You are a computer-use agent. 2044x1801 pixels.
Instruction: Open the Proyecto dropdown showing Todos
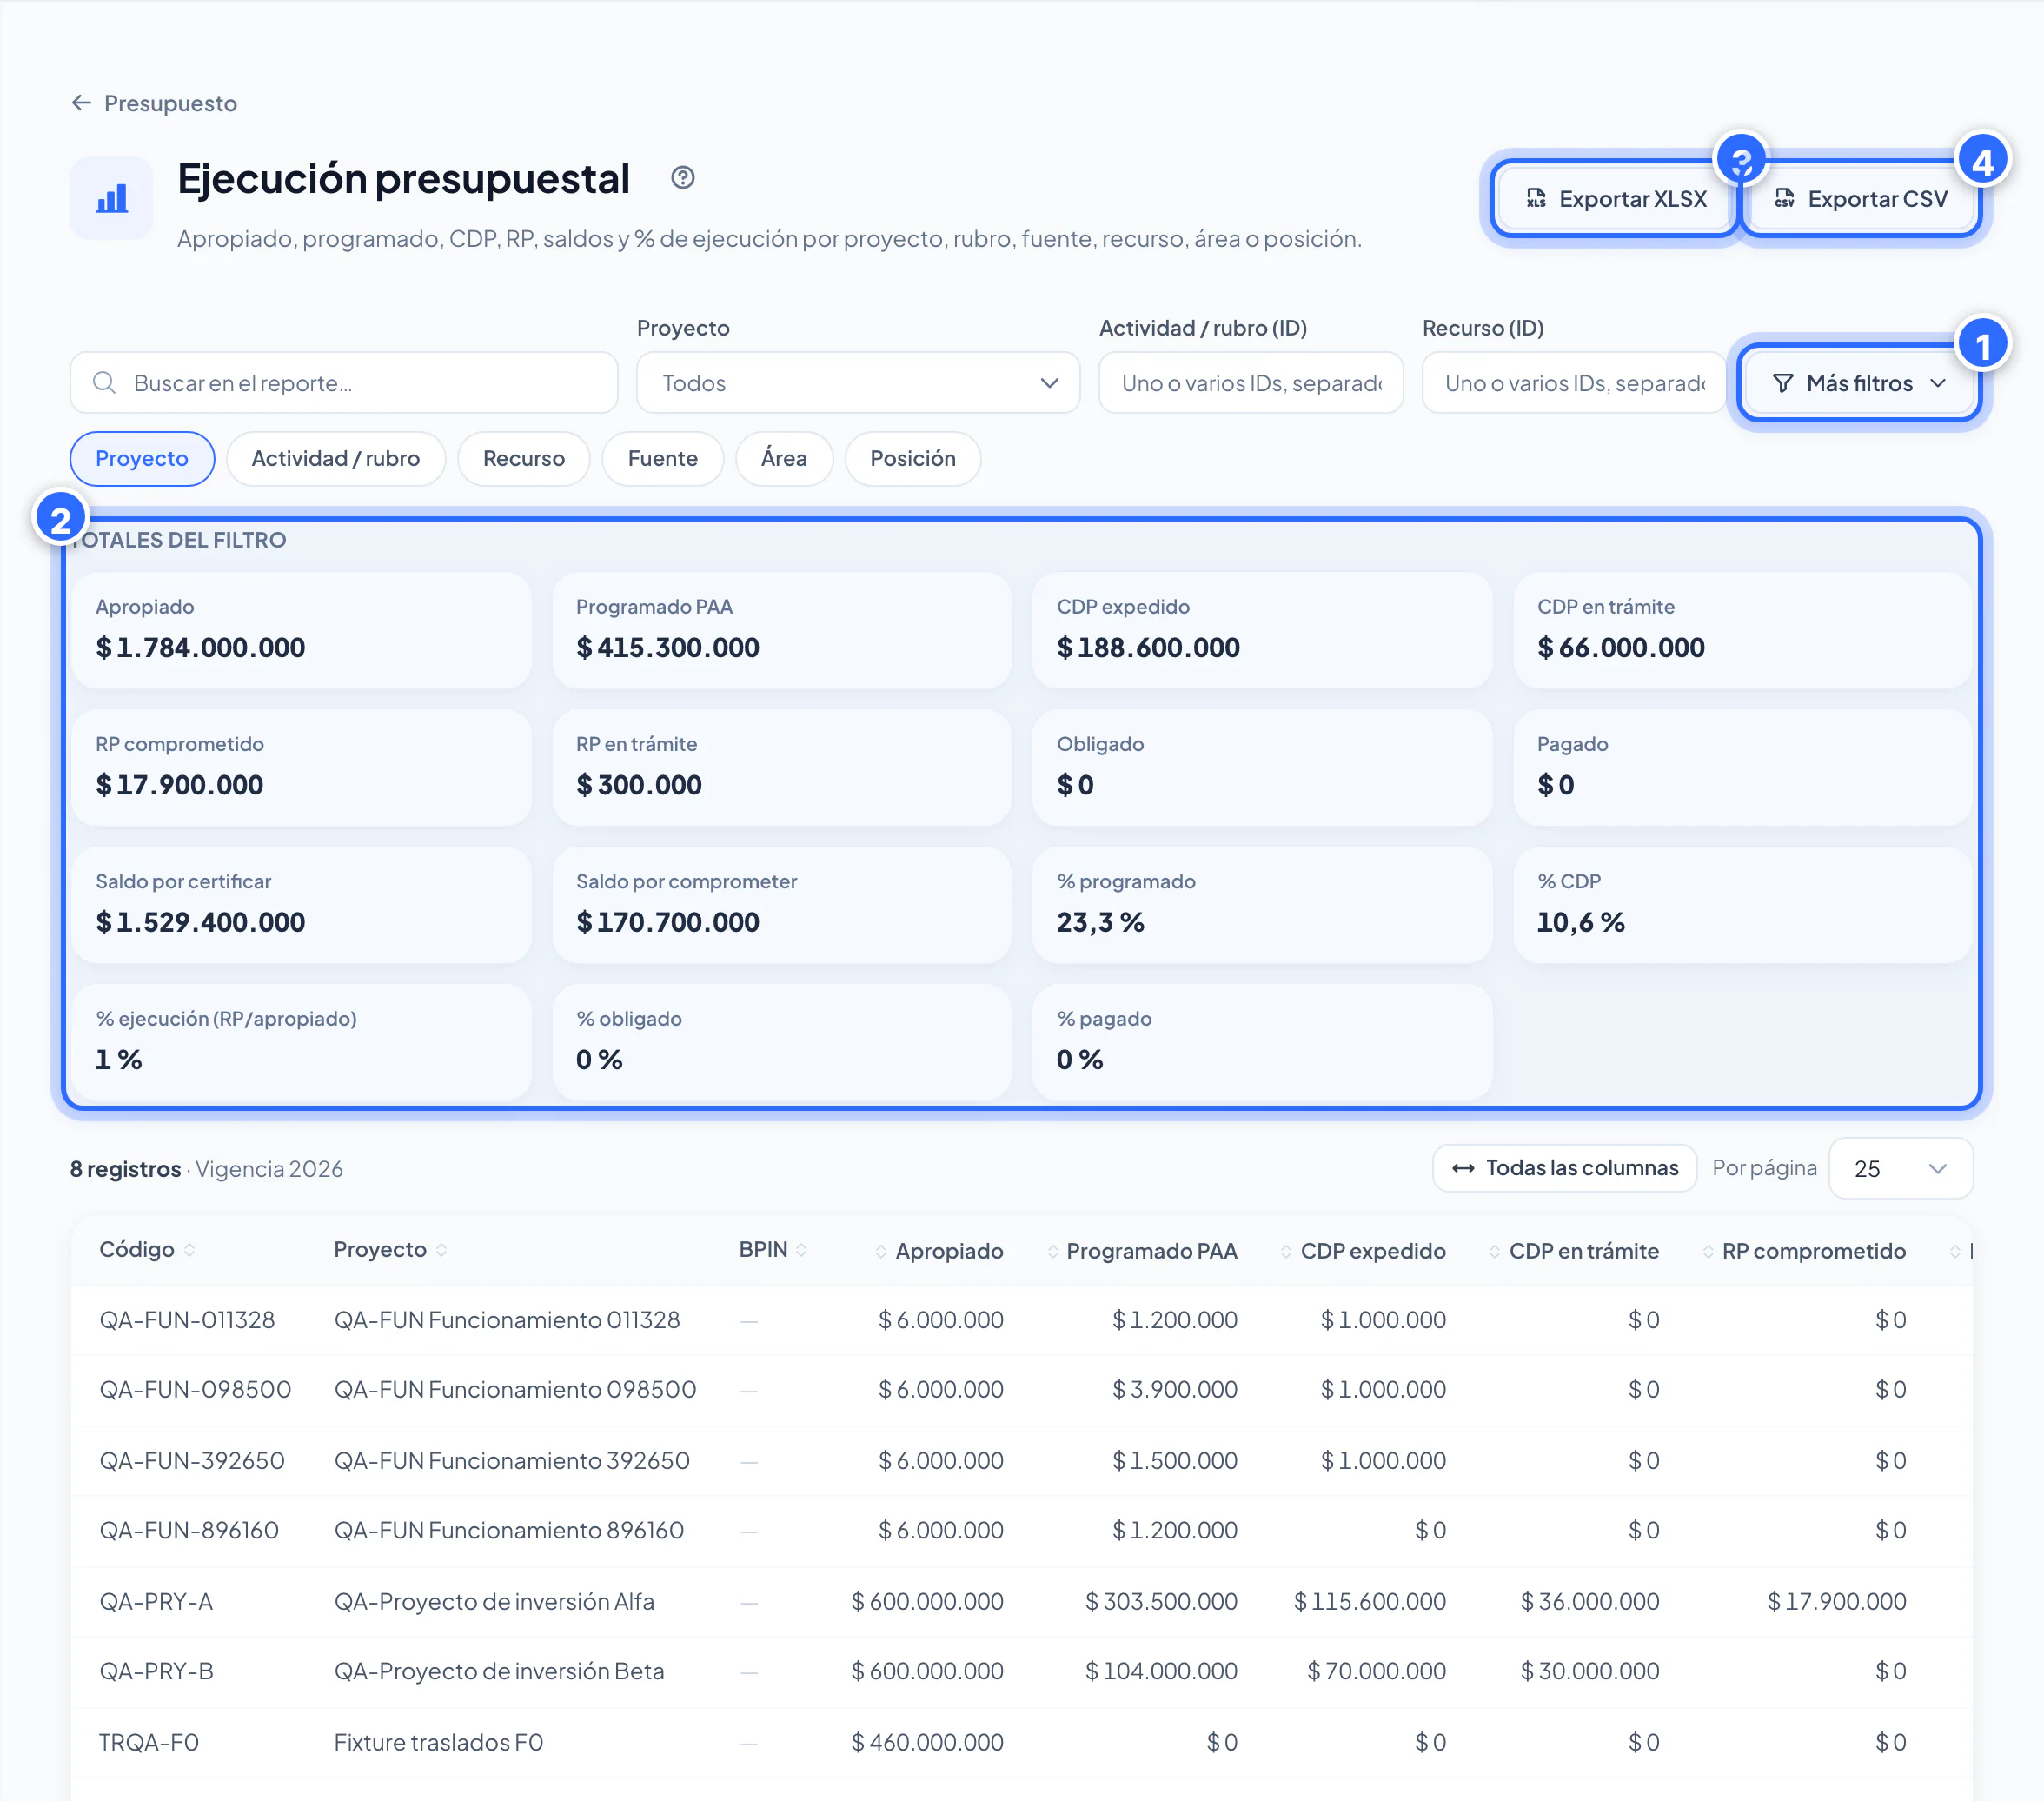pos(858,383)
